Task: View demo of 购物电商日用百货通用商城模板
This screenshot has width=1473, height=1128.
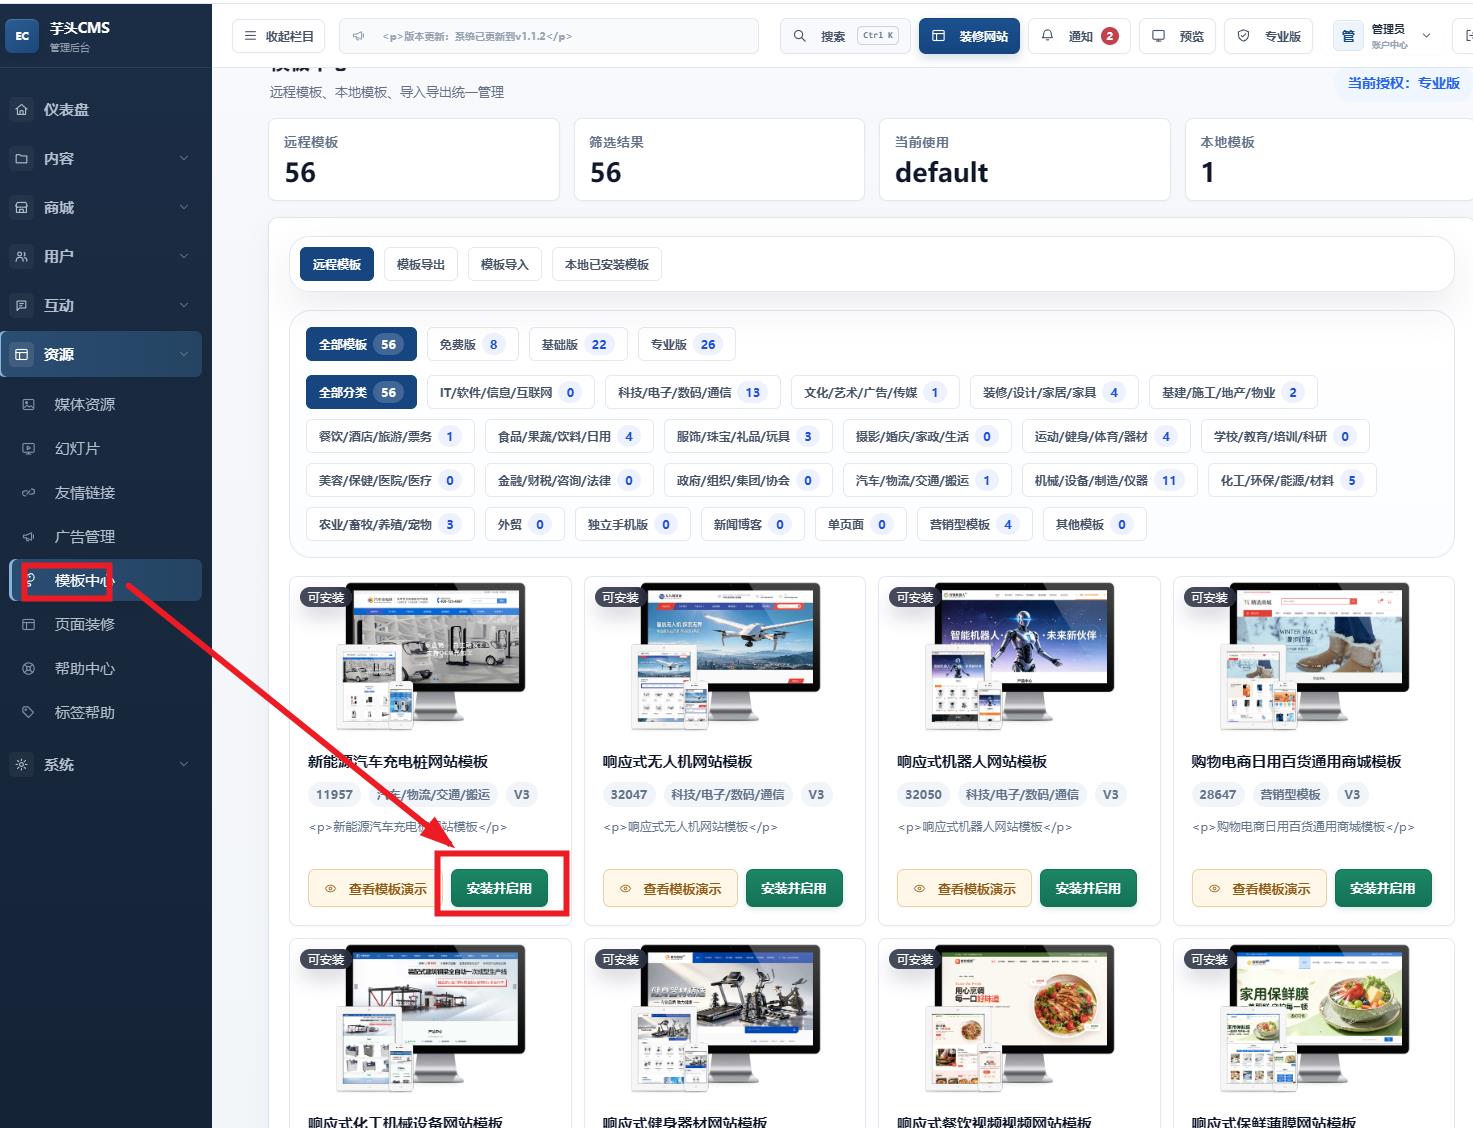Action: (1259, 889)
